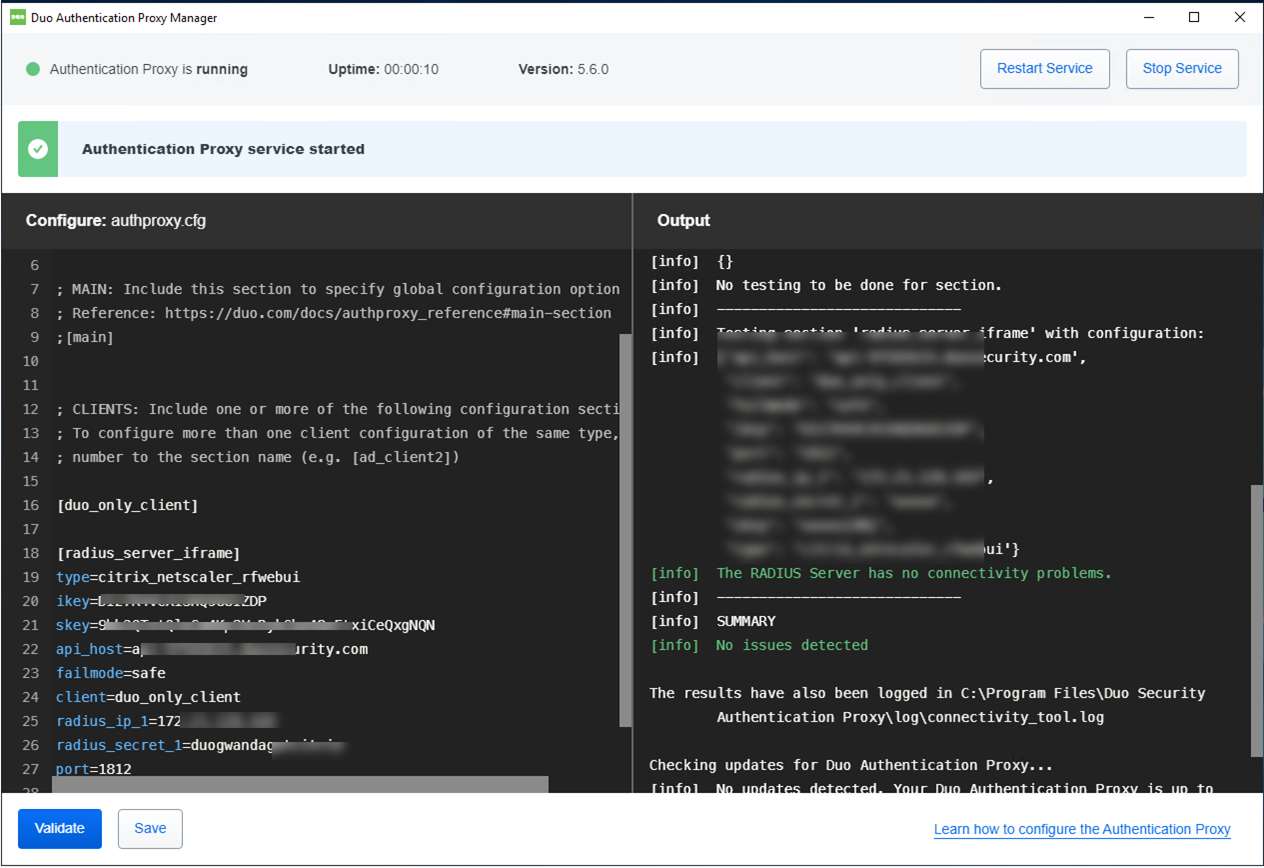Stop the Authentication Proxy service
This screenshot has width=1264, height=868.
click(1182, 69)
